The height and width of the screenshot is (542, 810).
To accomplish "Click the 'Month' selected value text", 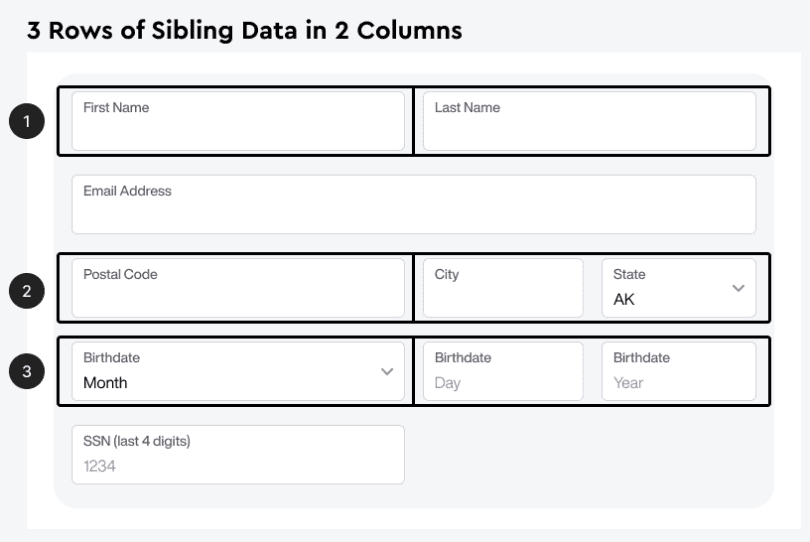I will (105, 382).
